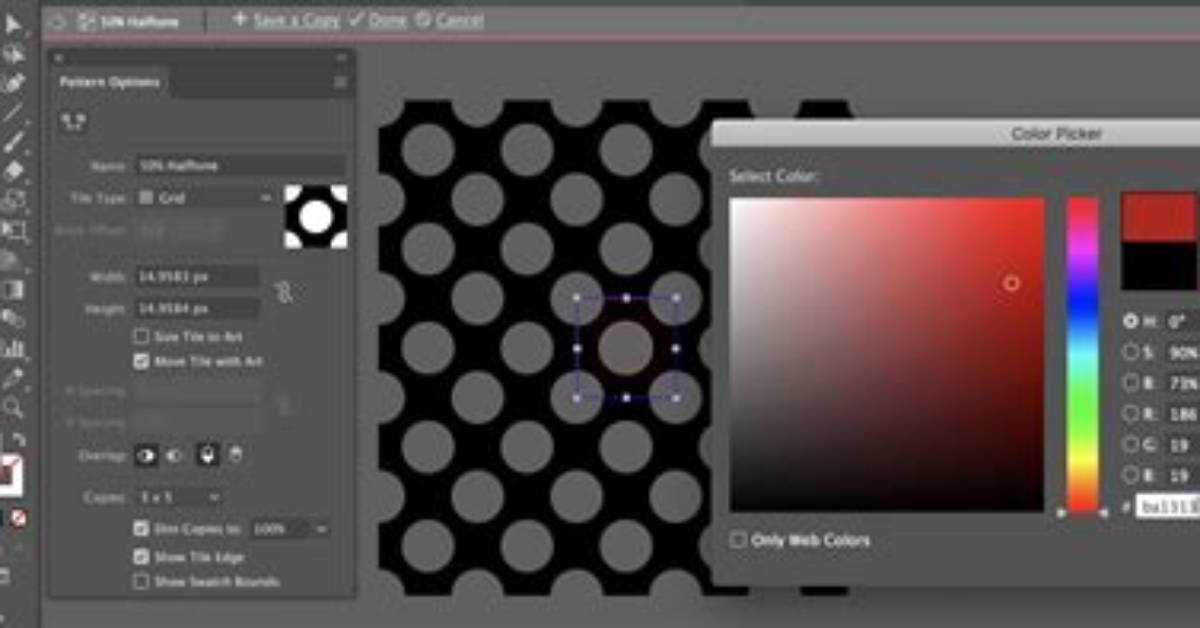Uncheck Move Tile with Art
1200x628 pixels.
141,361
